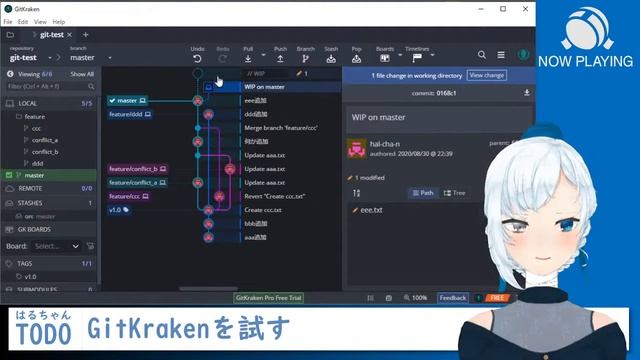Click the Redo toolbar icon
This screenshot has height=360, width=640.
[x=222, y=59]
